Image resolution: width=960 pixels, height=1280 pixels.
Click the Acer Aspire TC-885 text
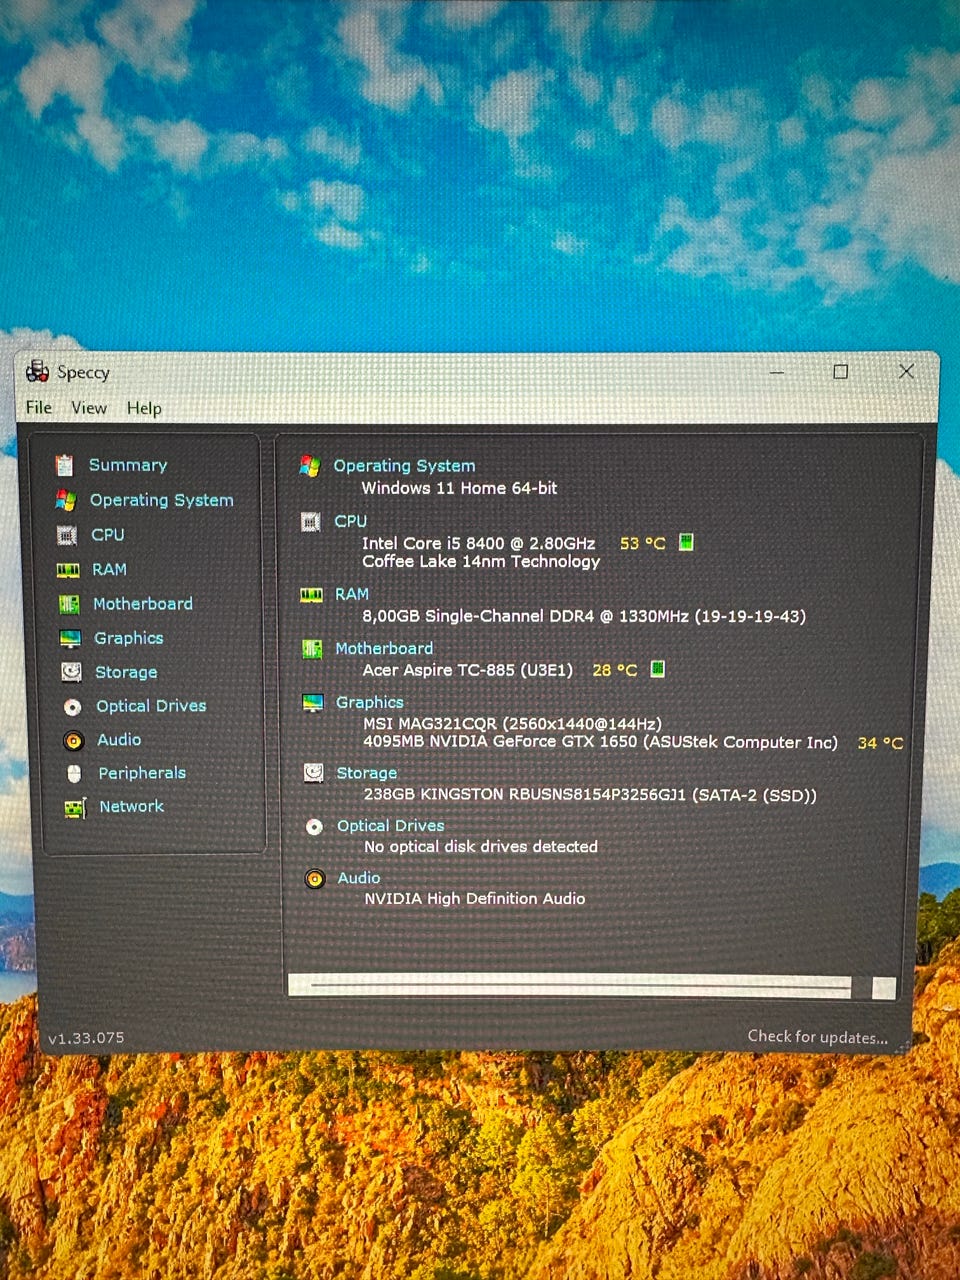click(468, 670)
